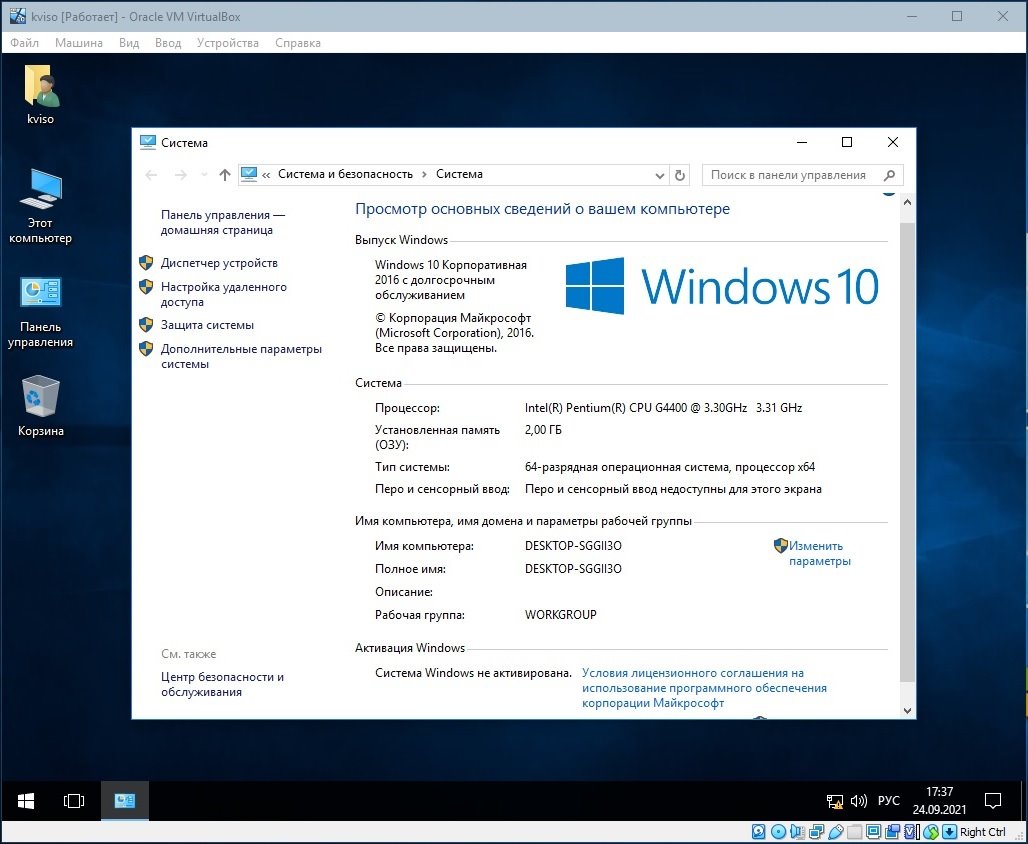This screenshot has width=1028, height=844.
Task: Open the Файл menu in VirtualBox
Action: 25,43
